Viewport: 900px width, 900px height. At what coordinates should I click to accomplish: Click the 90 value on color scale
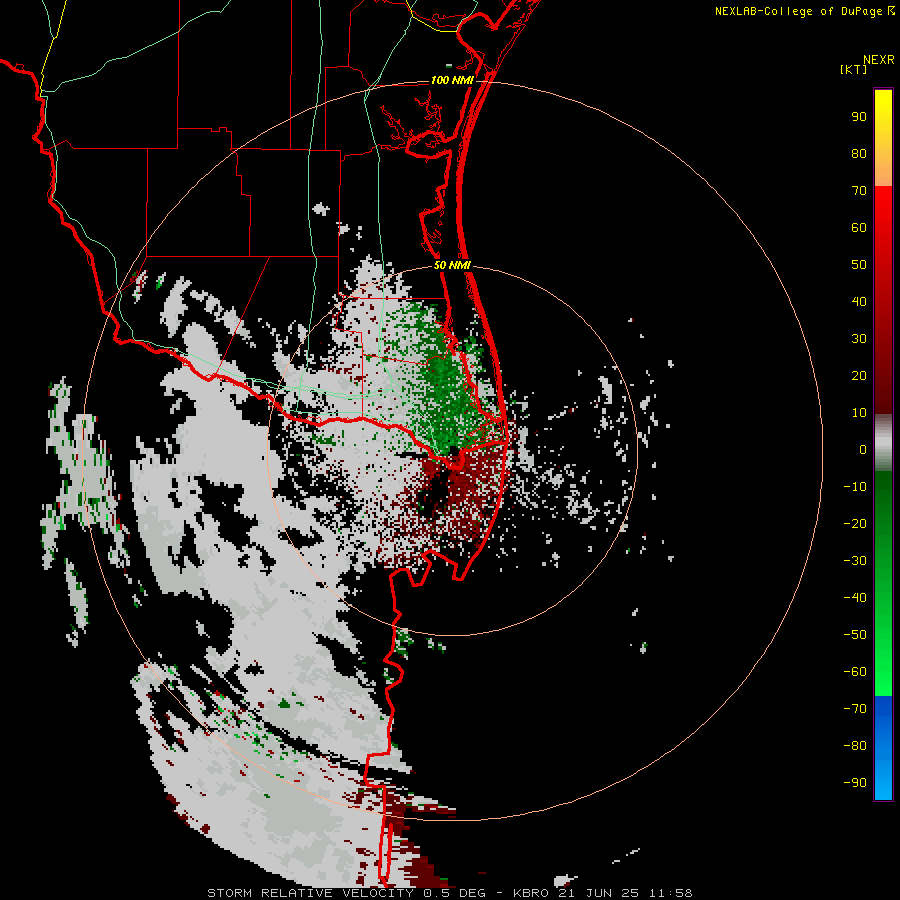859,117
